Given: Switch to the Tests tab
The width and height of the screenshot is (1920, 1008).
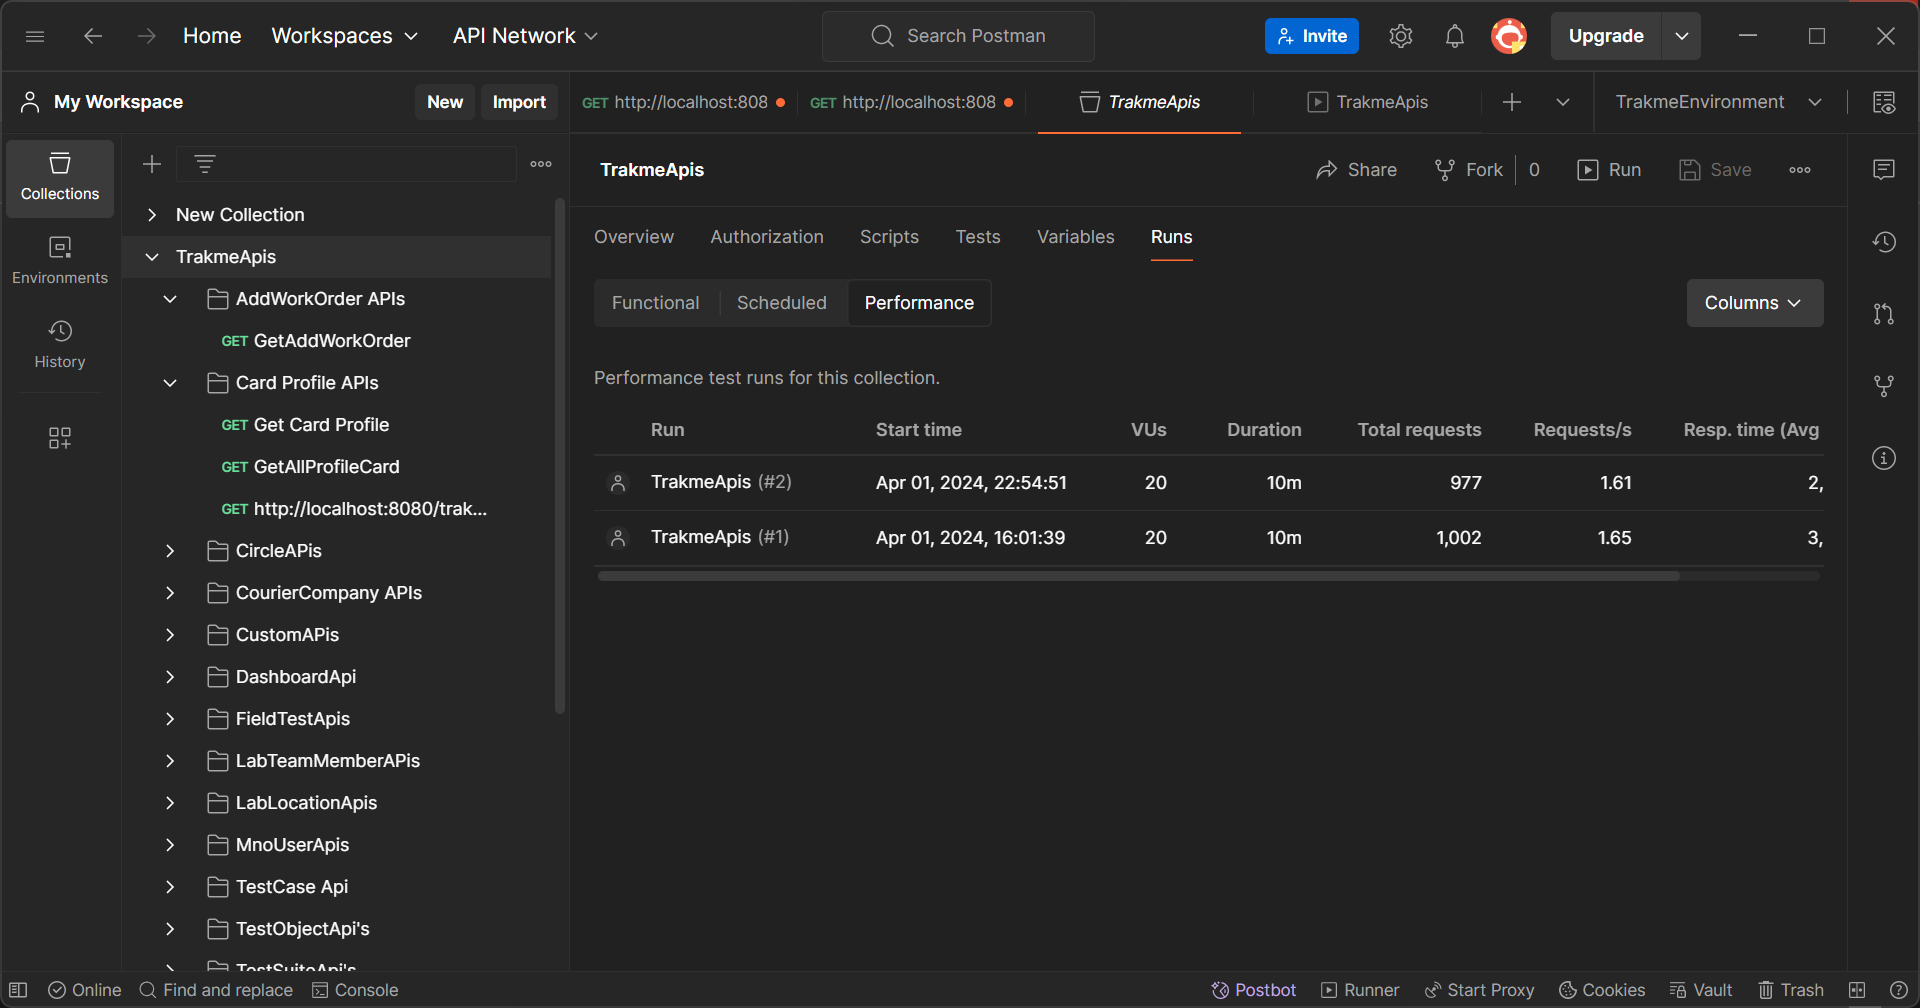Looking at the screenshot, I should click(978, 237).
